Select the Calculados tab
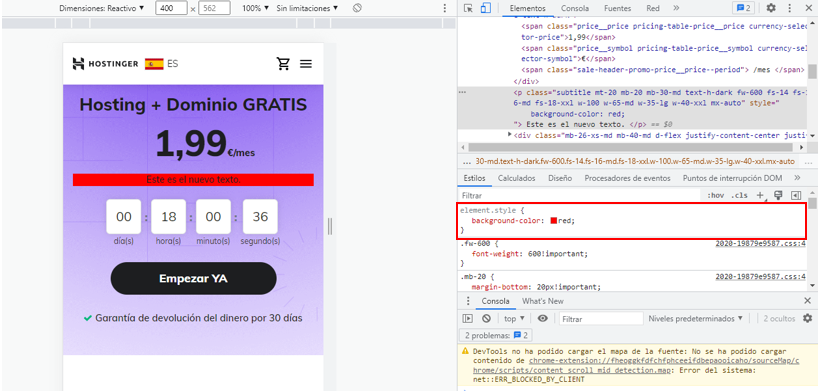The height and width of the screenshot is (391, 819). [x=517, y=178]
